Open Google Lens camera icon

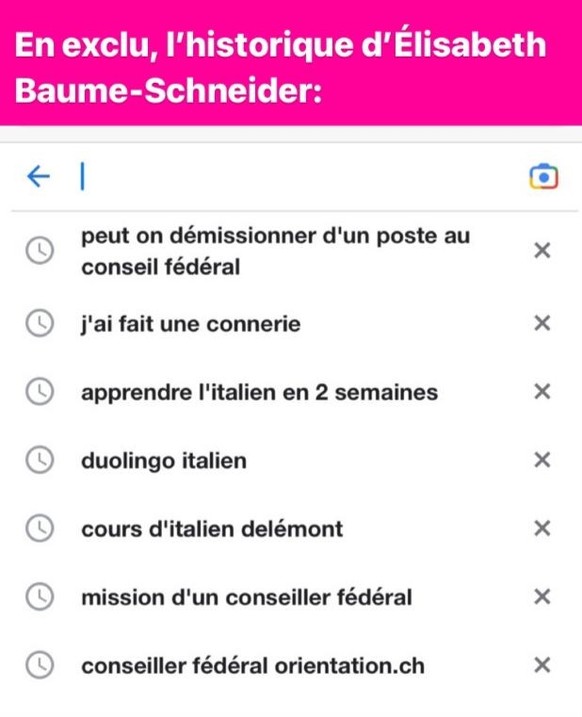click(544, 177)
